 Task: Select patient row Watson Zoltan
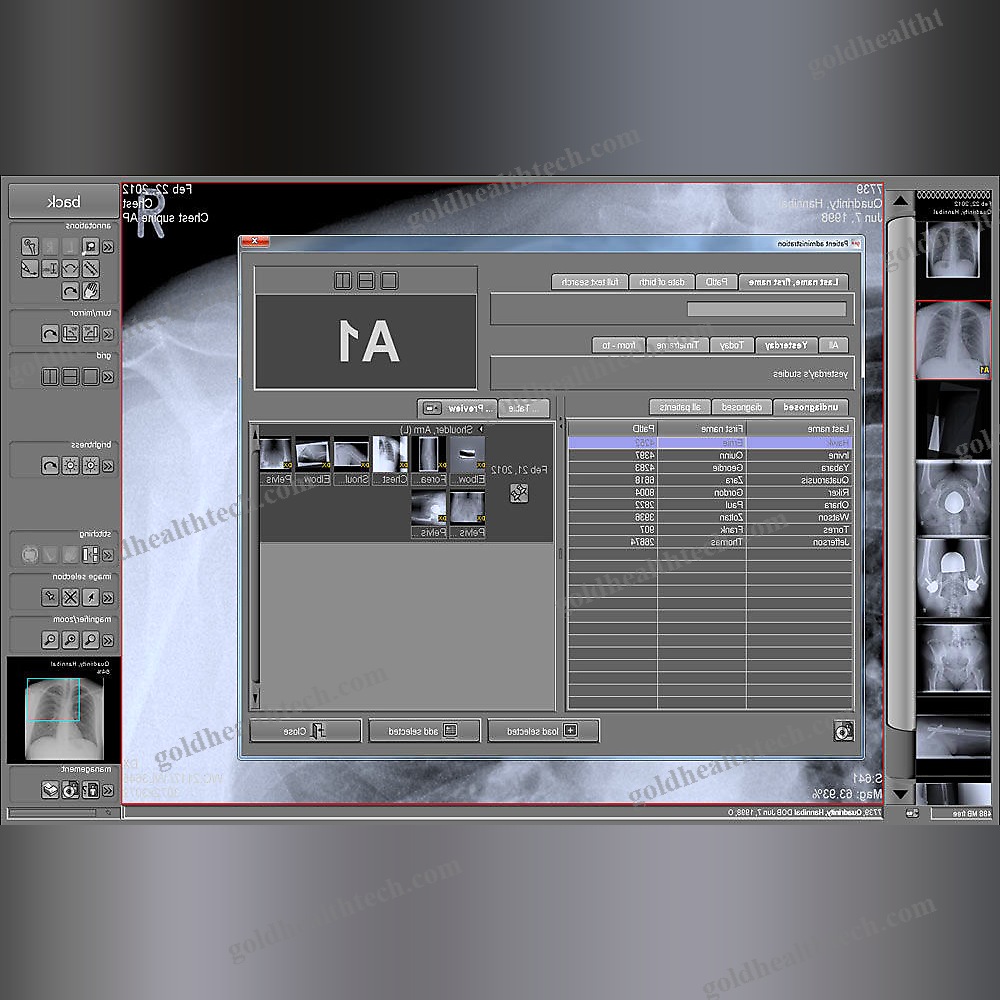710,517
